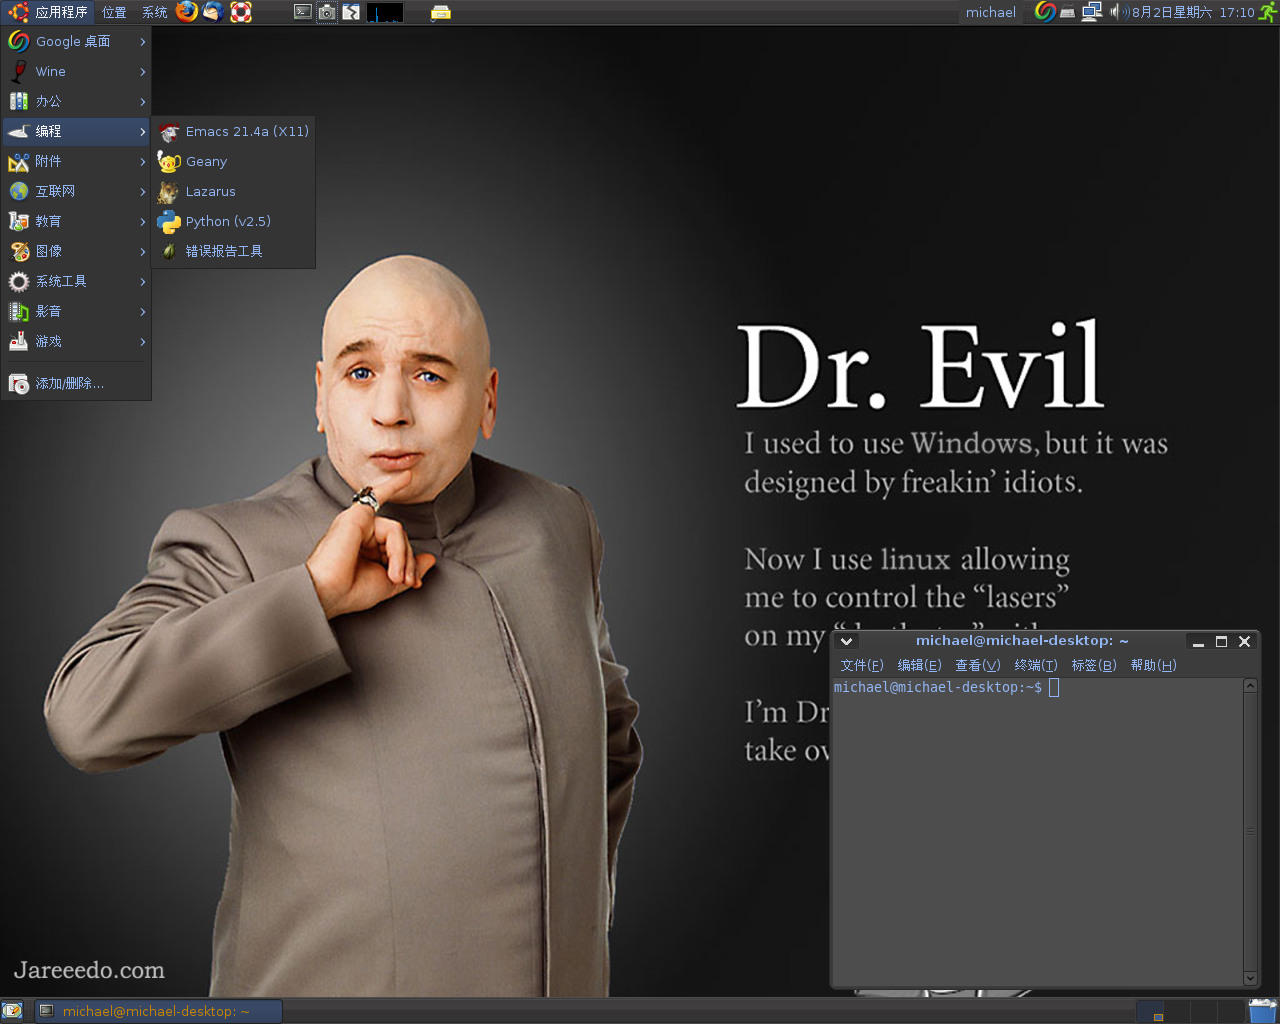This screenshot has height=1024, width=1280.
Task: Click the michael user switcher
Action: tap(991, 12)
